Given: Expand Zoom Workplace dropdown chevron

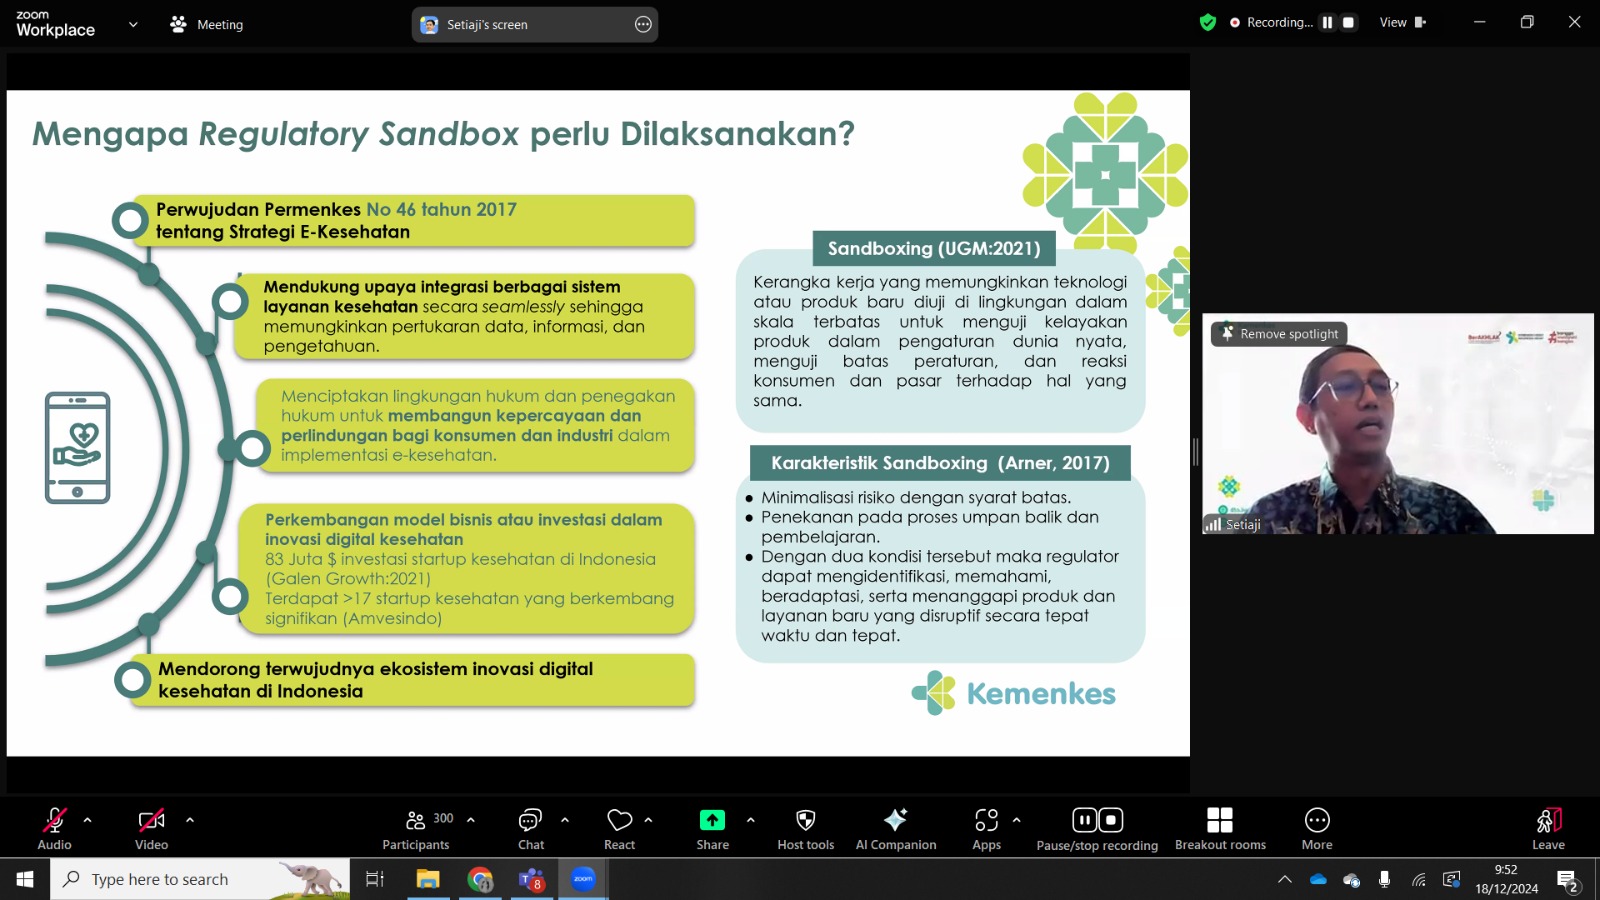Looking at the screenshot, I should [133, 24].
